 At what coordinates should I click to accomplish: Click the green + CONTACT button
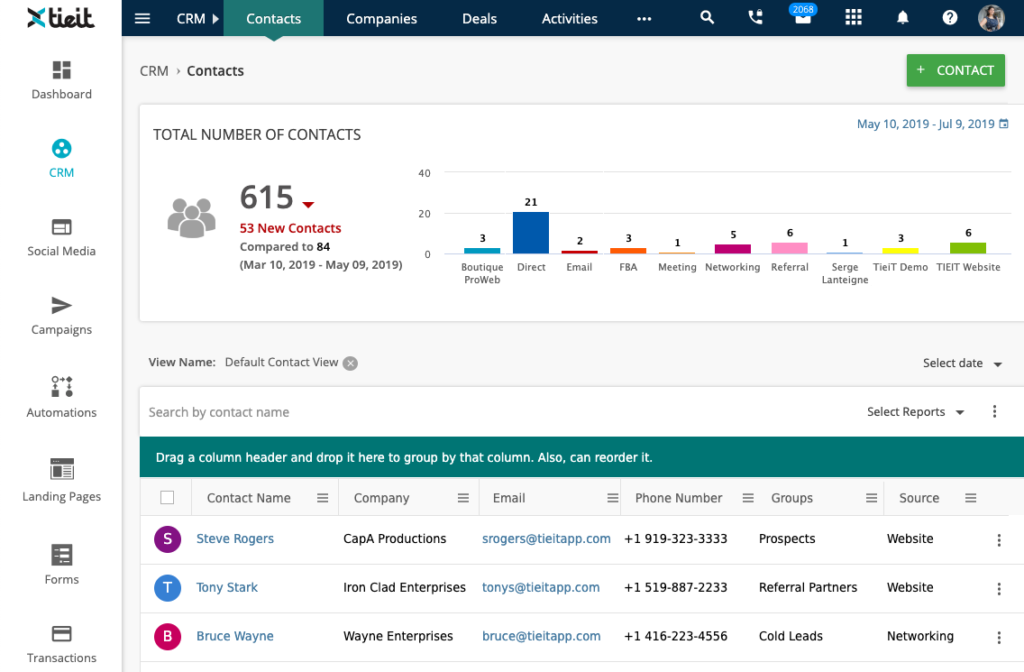coord(955,71)
